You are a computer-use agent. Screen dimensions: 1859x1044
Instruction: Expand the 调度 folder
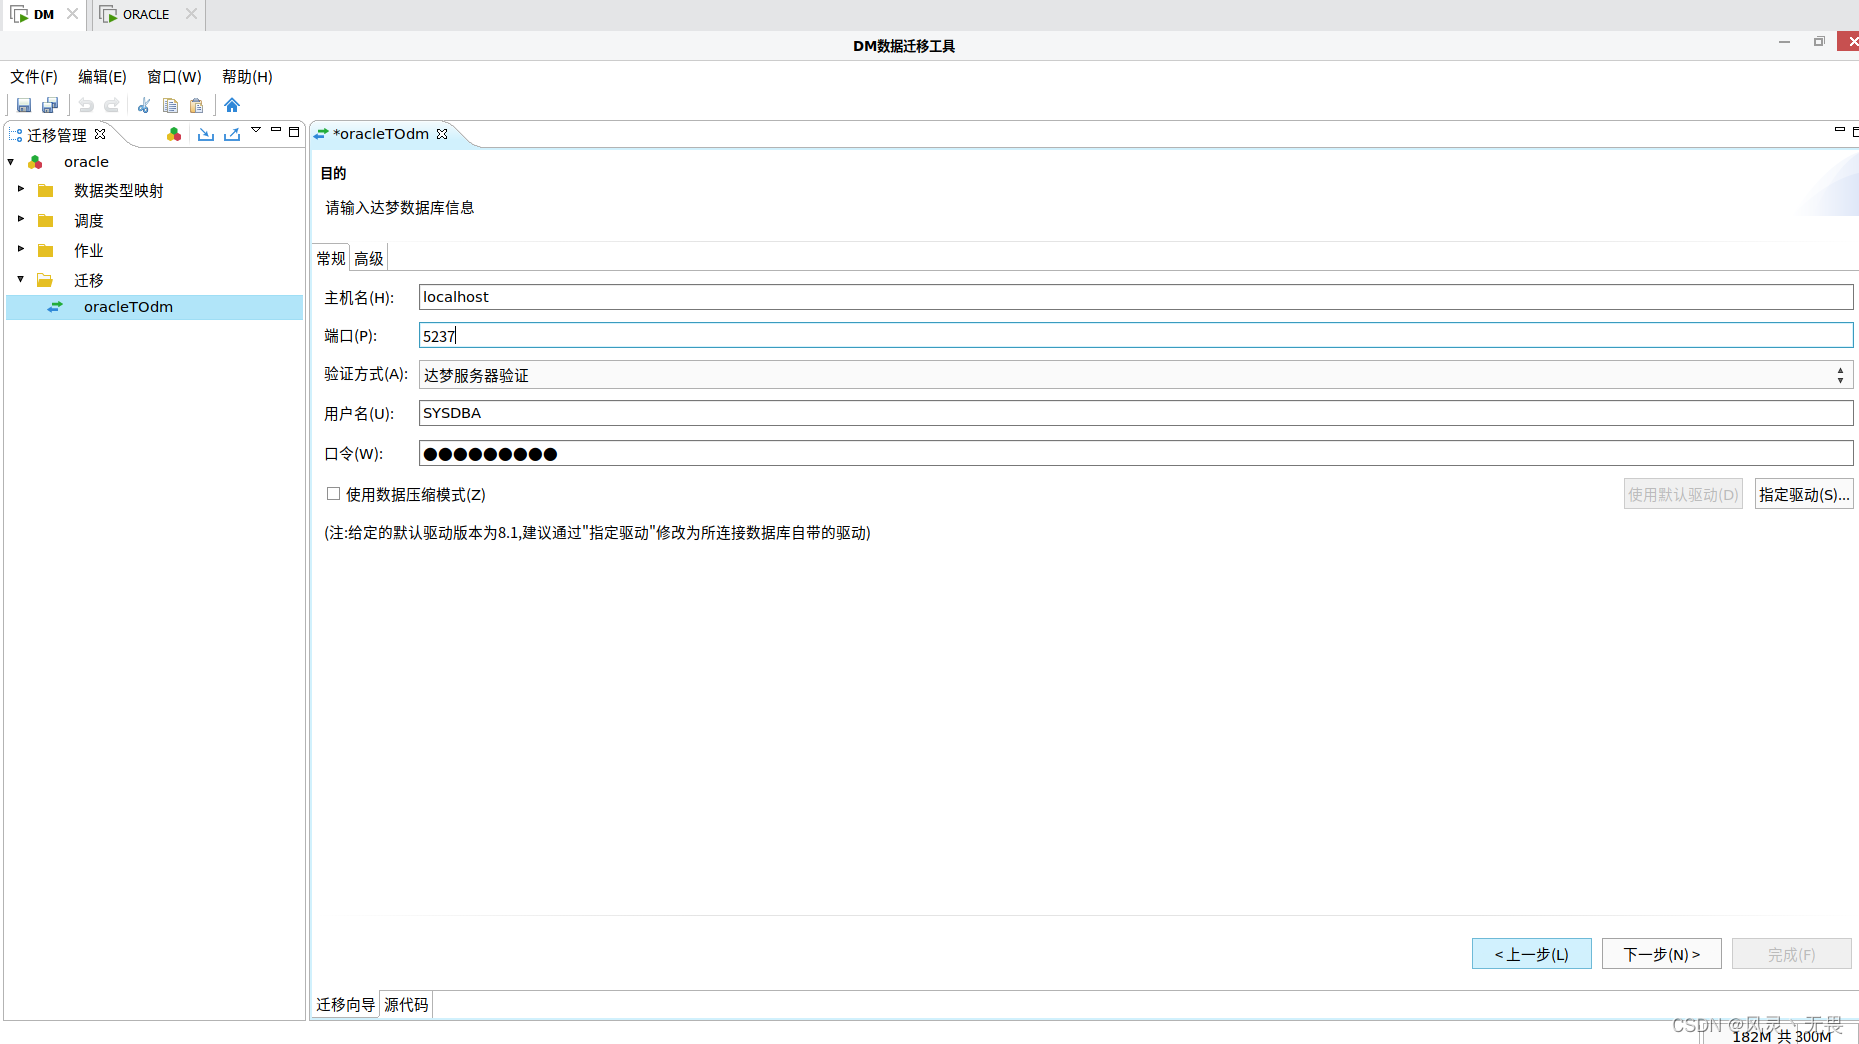pos(21,219)
